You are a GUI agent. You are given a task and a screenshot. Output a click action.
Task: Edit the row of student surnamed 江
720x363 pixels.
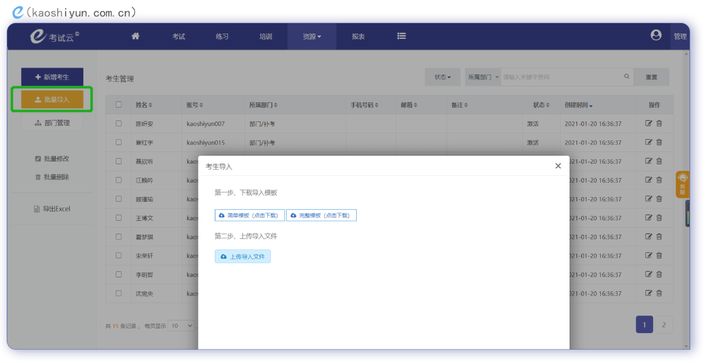[648, 180]
